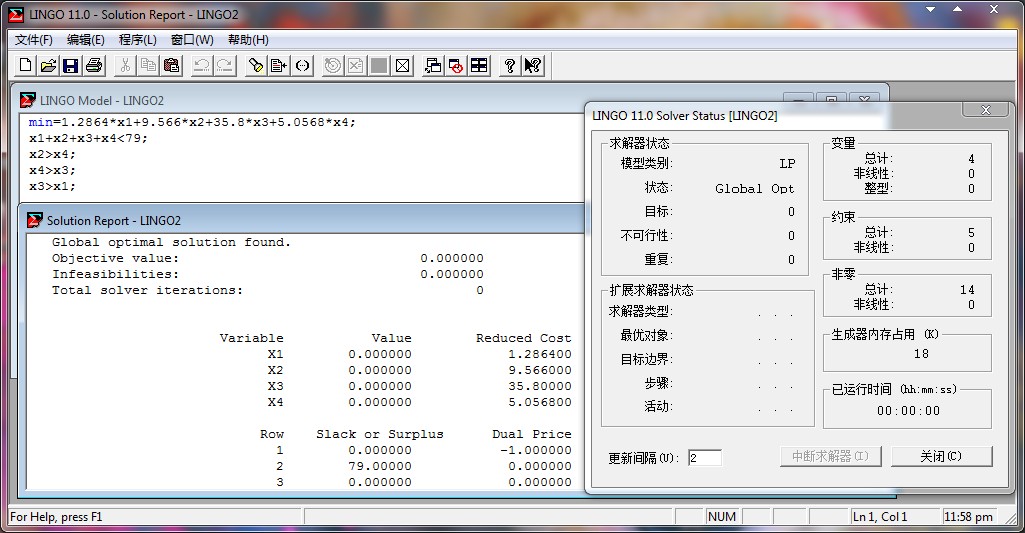
Task: Open the 文件(F) menu
Action: (33, 40)
